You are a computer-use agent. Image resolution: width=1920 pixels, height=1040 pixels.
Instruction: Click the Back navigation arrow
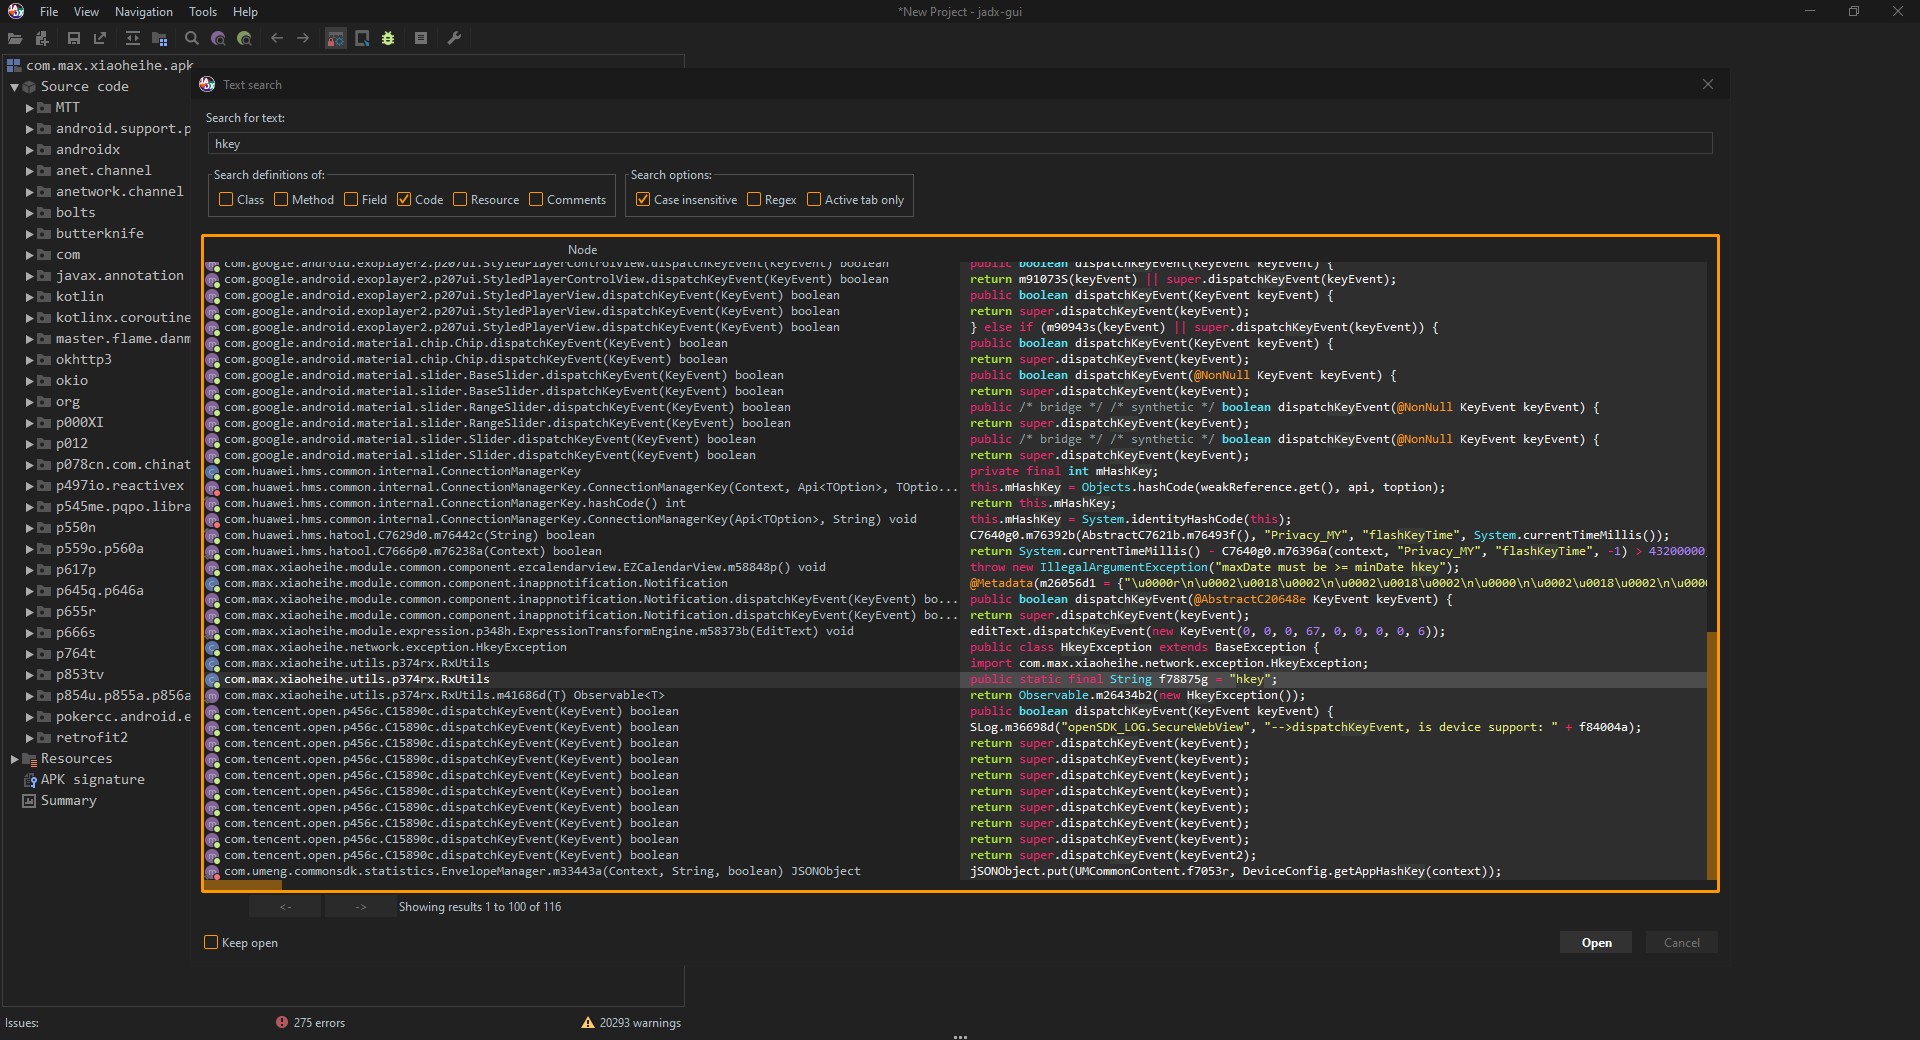[x=277, y=38]
